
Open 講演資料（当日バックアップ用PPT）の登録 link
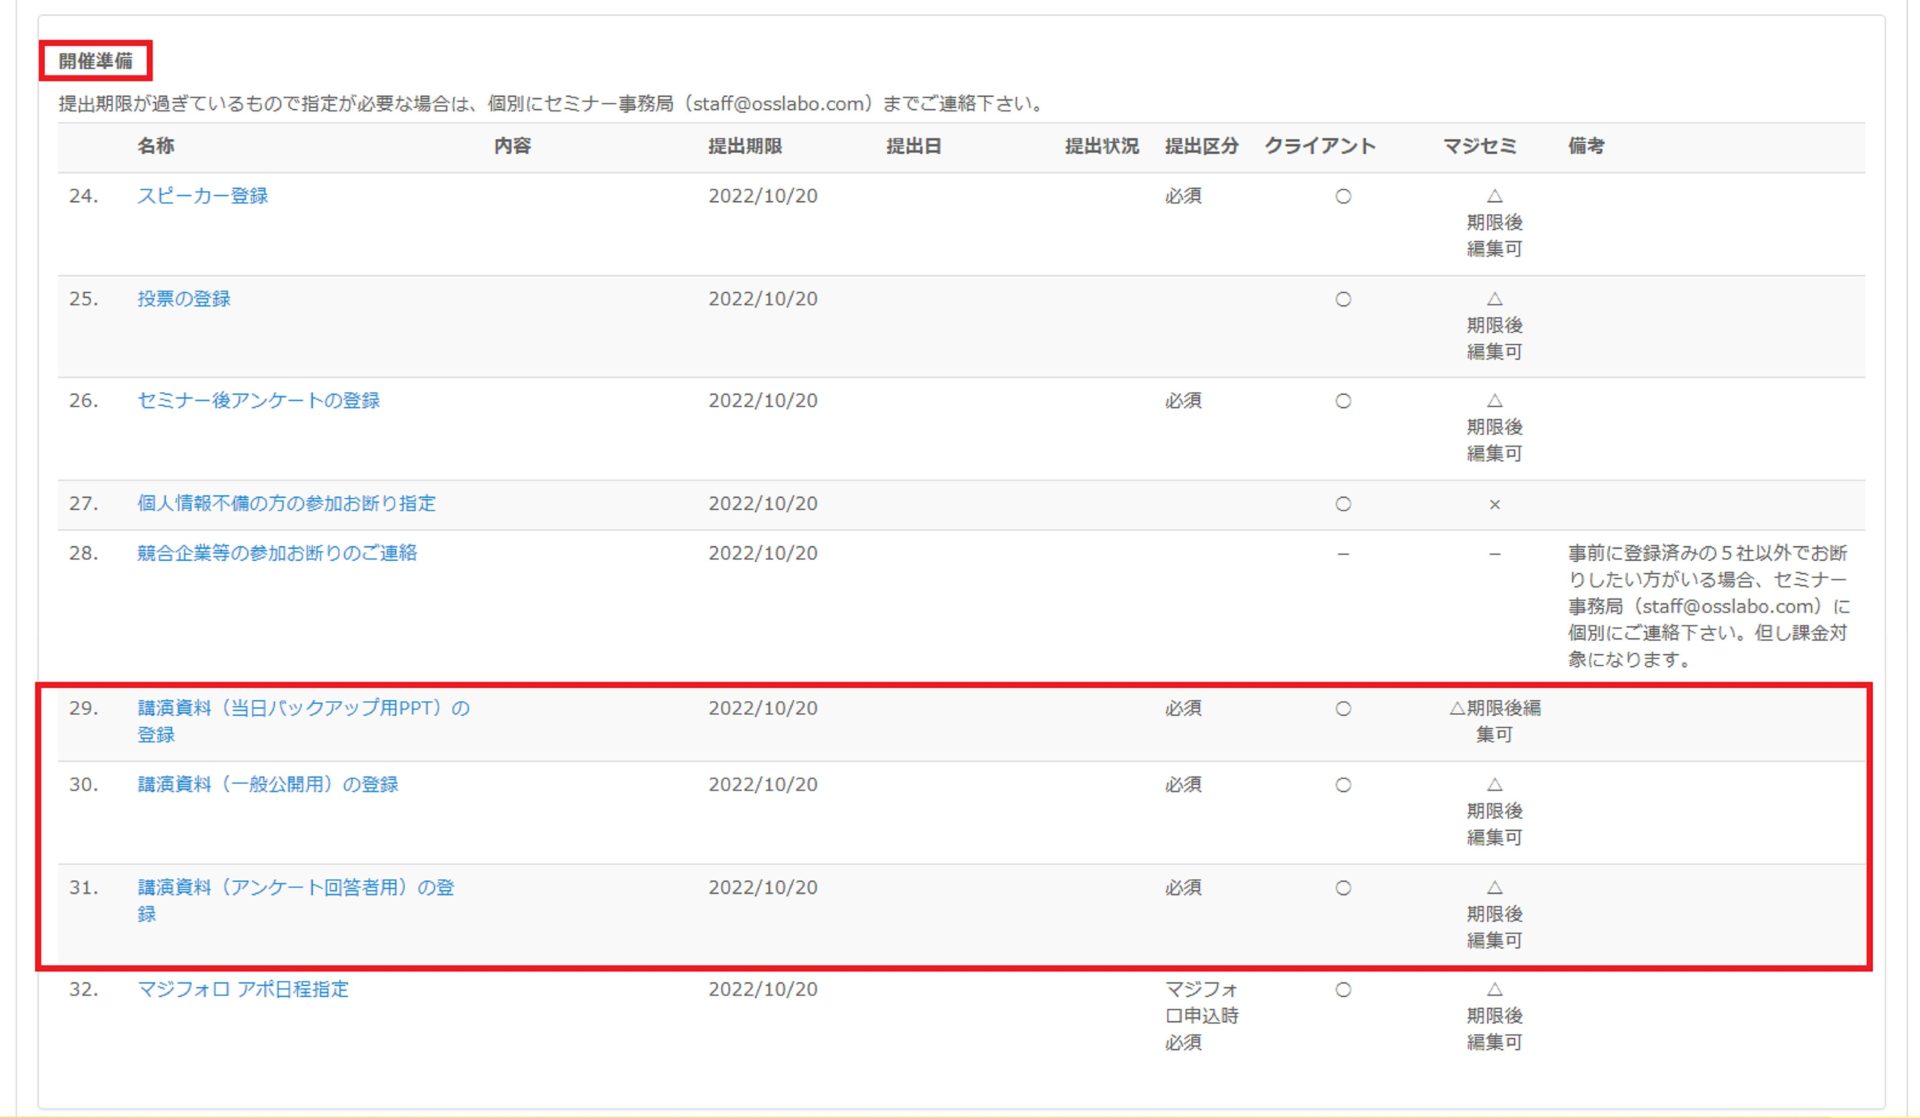coord(303,709)
